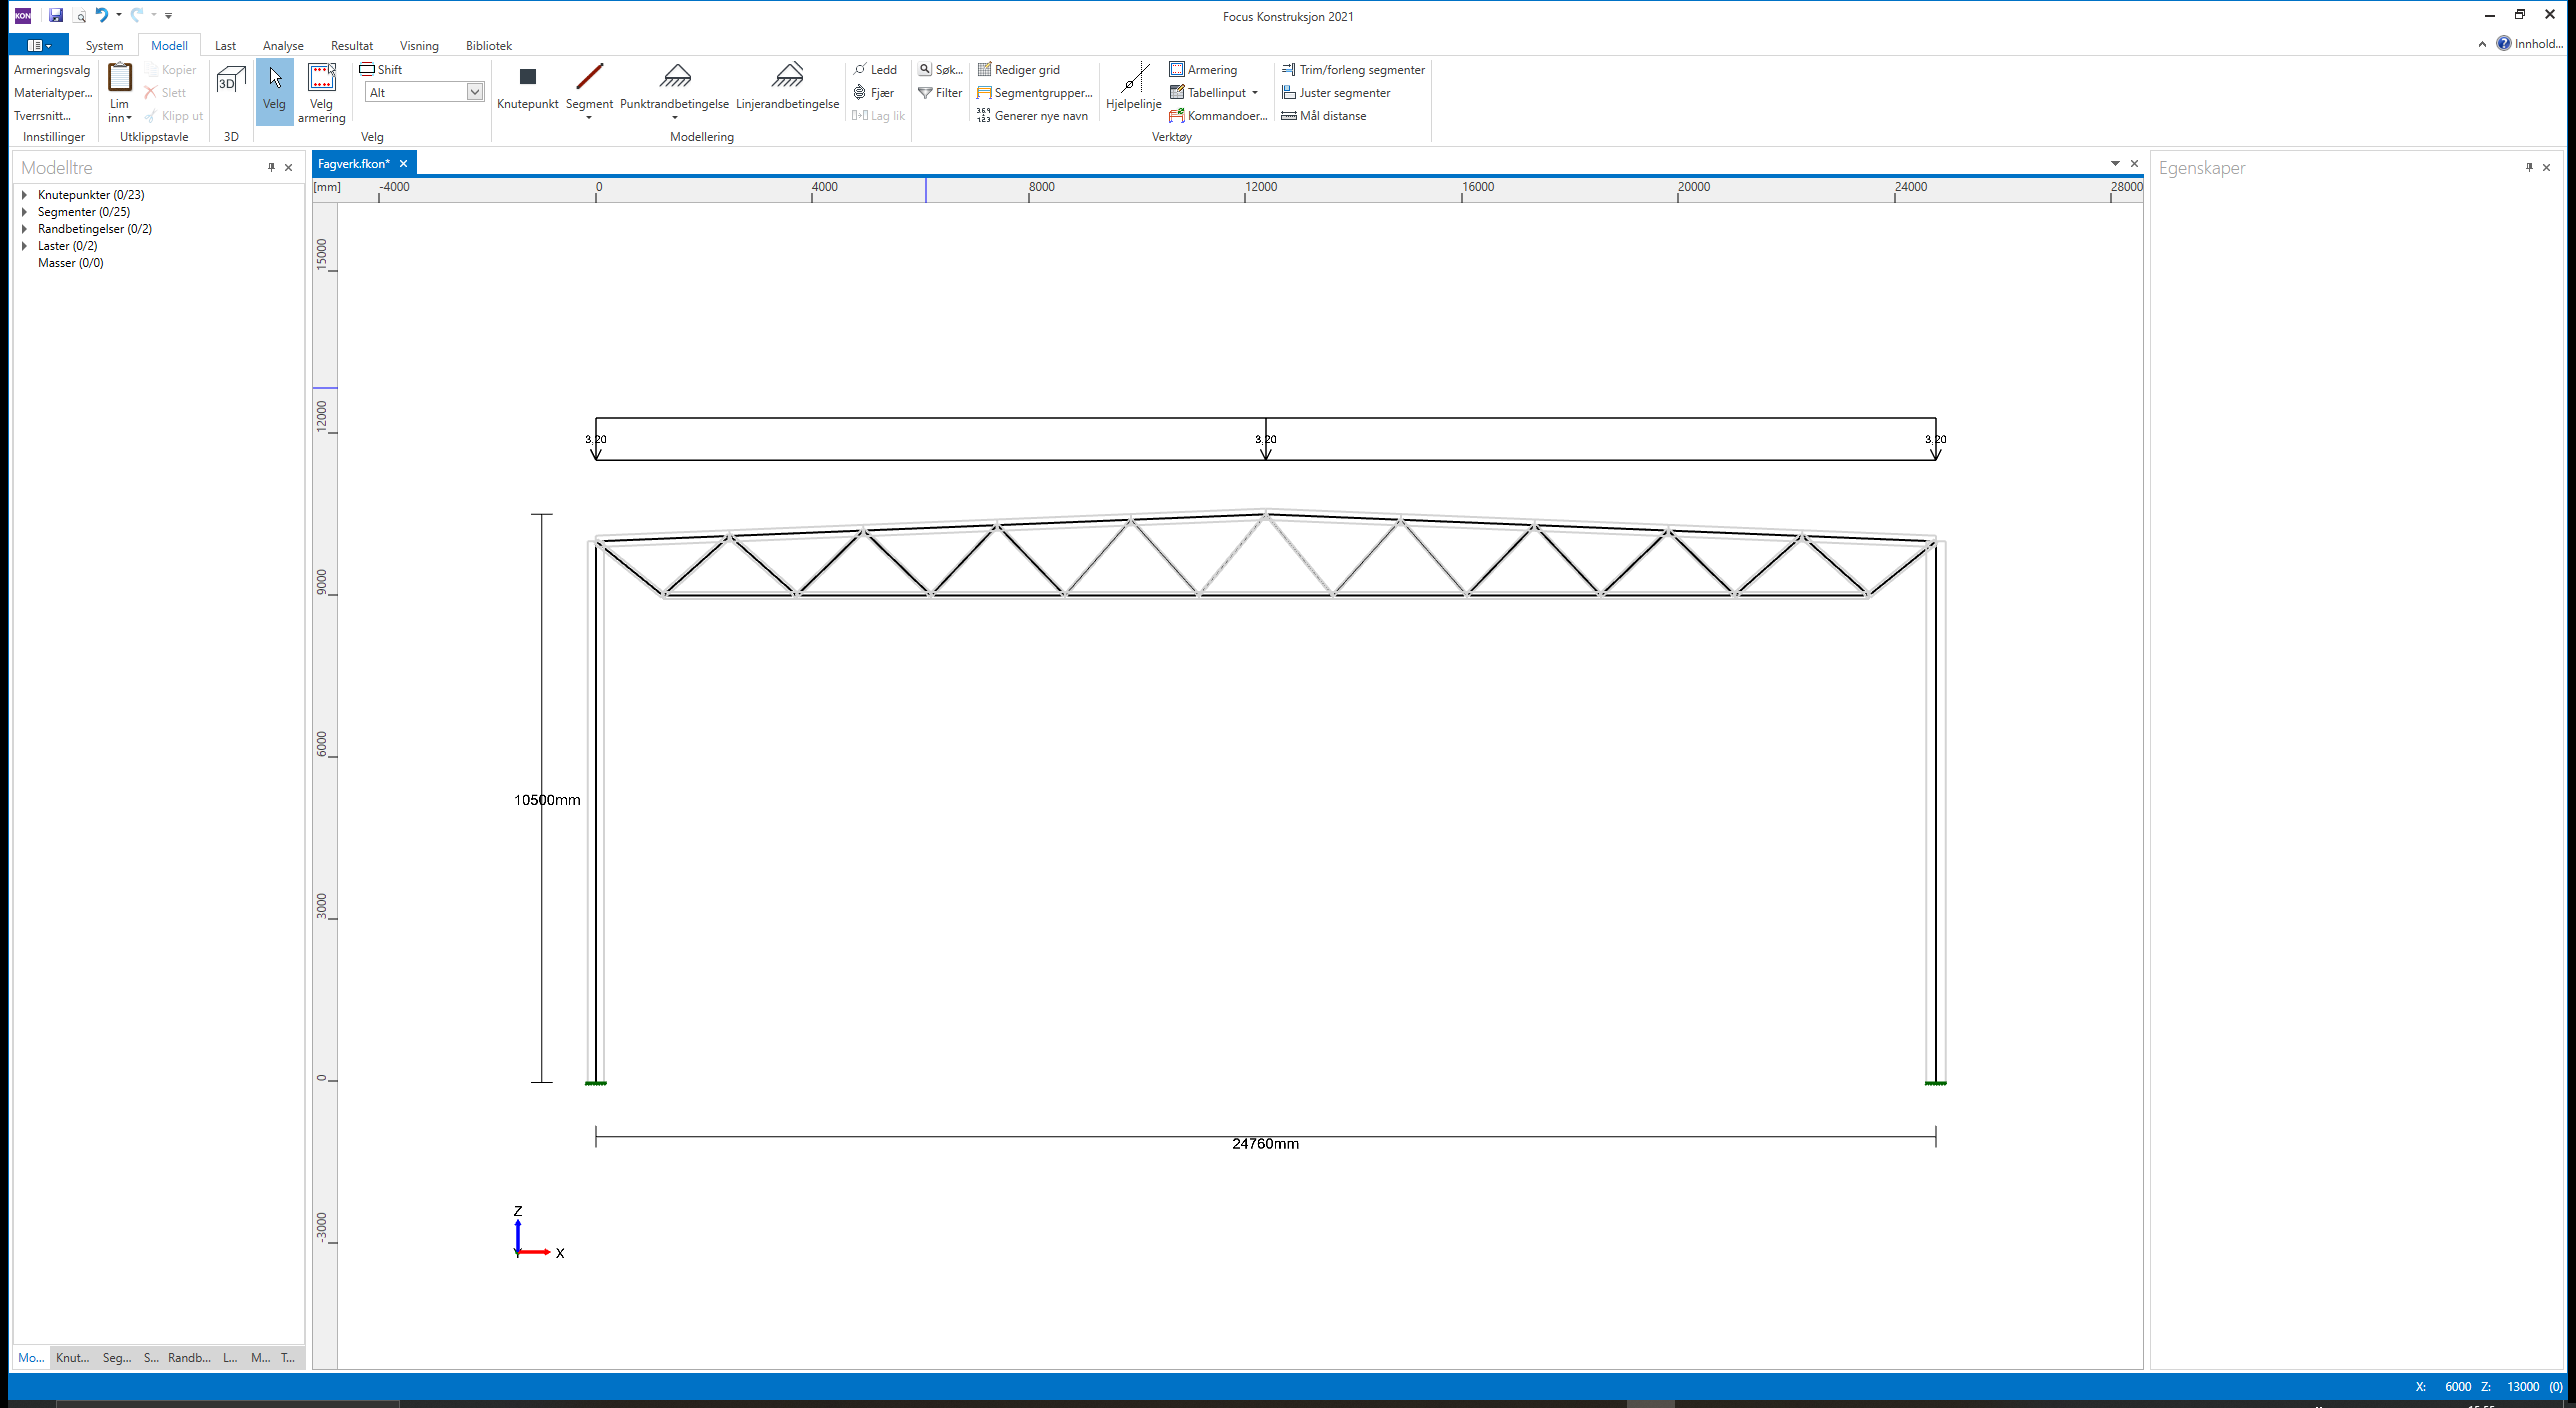2576x1408 pixels.
Task: Pin the Modelltre panel
Action: tap(271, 167)
